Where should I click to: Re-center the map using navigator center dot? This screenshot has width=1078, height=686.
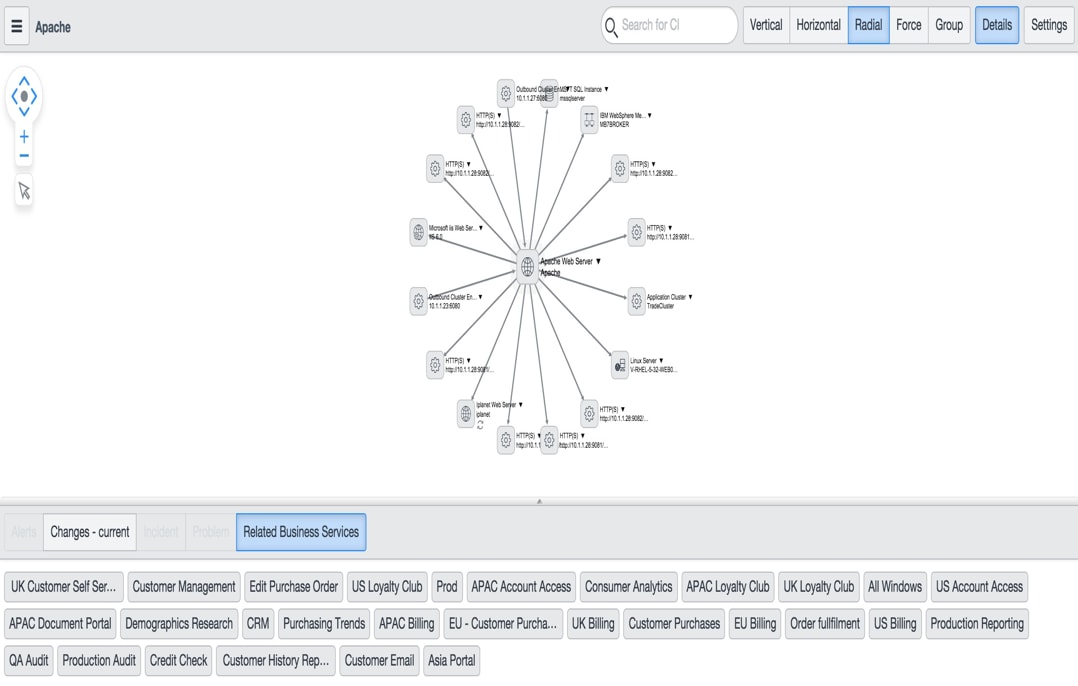[x=24, y=96]
